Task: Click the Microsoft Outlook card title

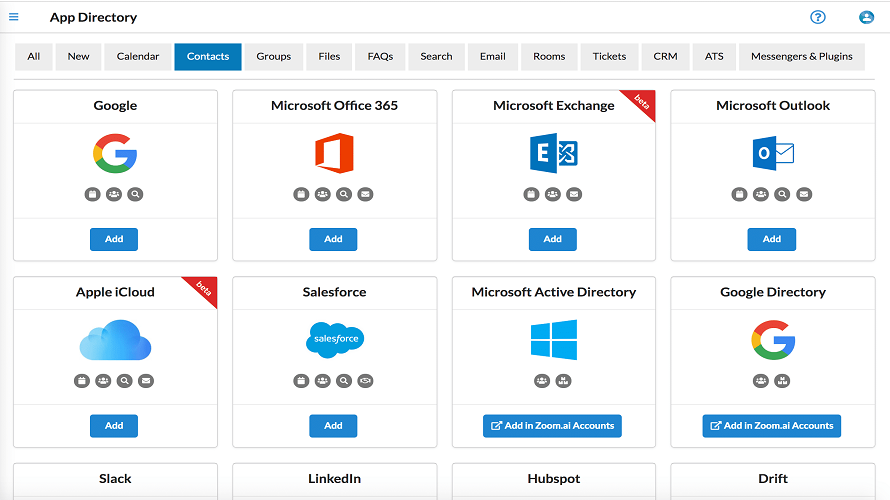Action: [773, 106]
